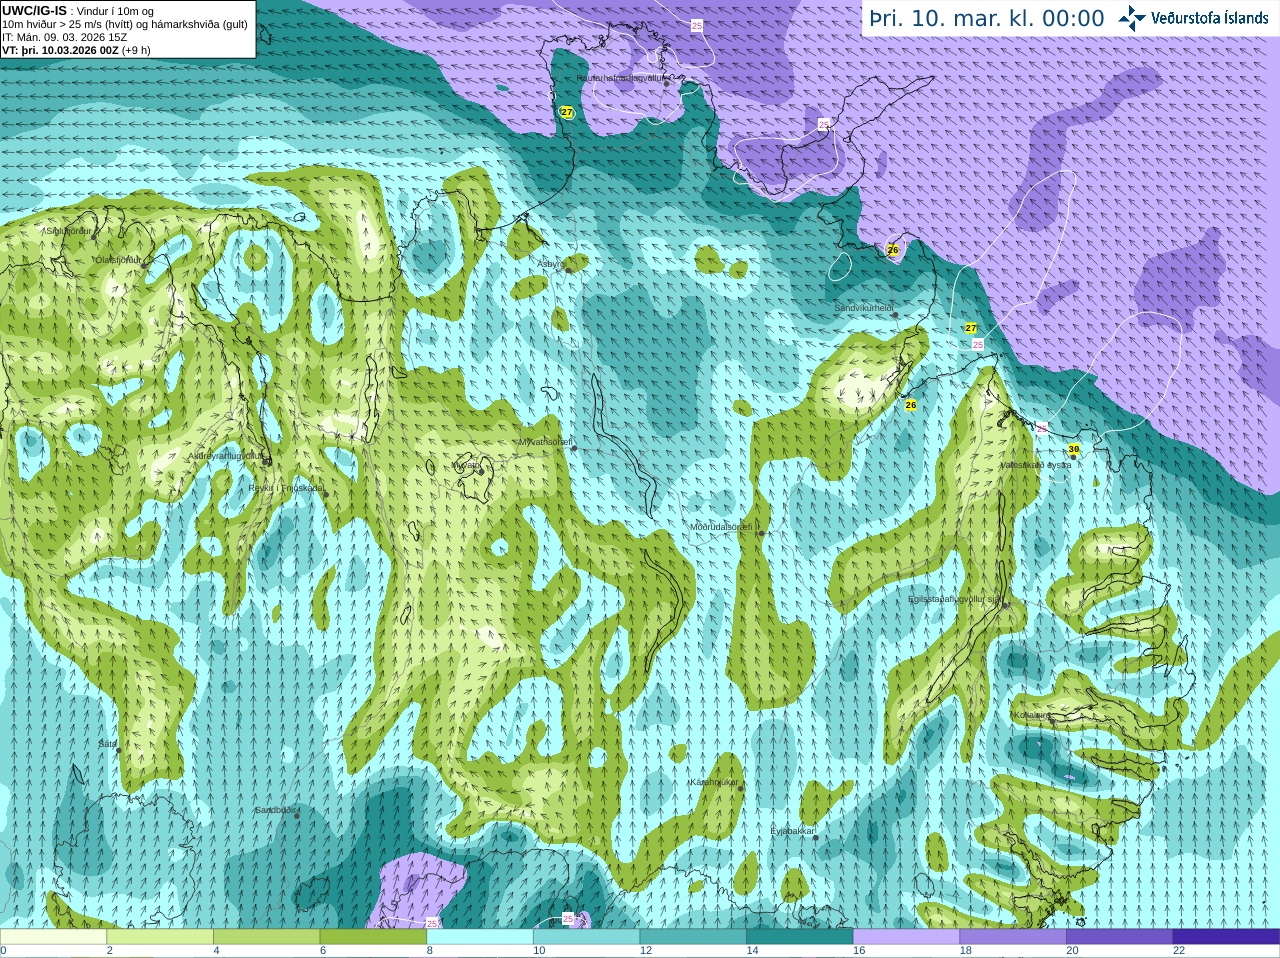Click the darkest swatch after the 22 mark
The height and width of the screenshot is (958, 1280).
[x=1226, y=937]
